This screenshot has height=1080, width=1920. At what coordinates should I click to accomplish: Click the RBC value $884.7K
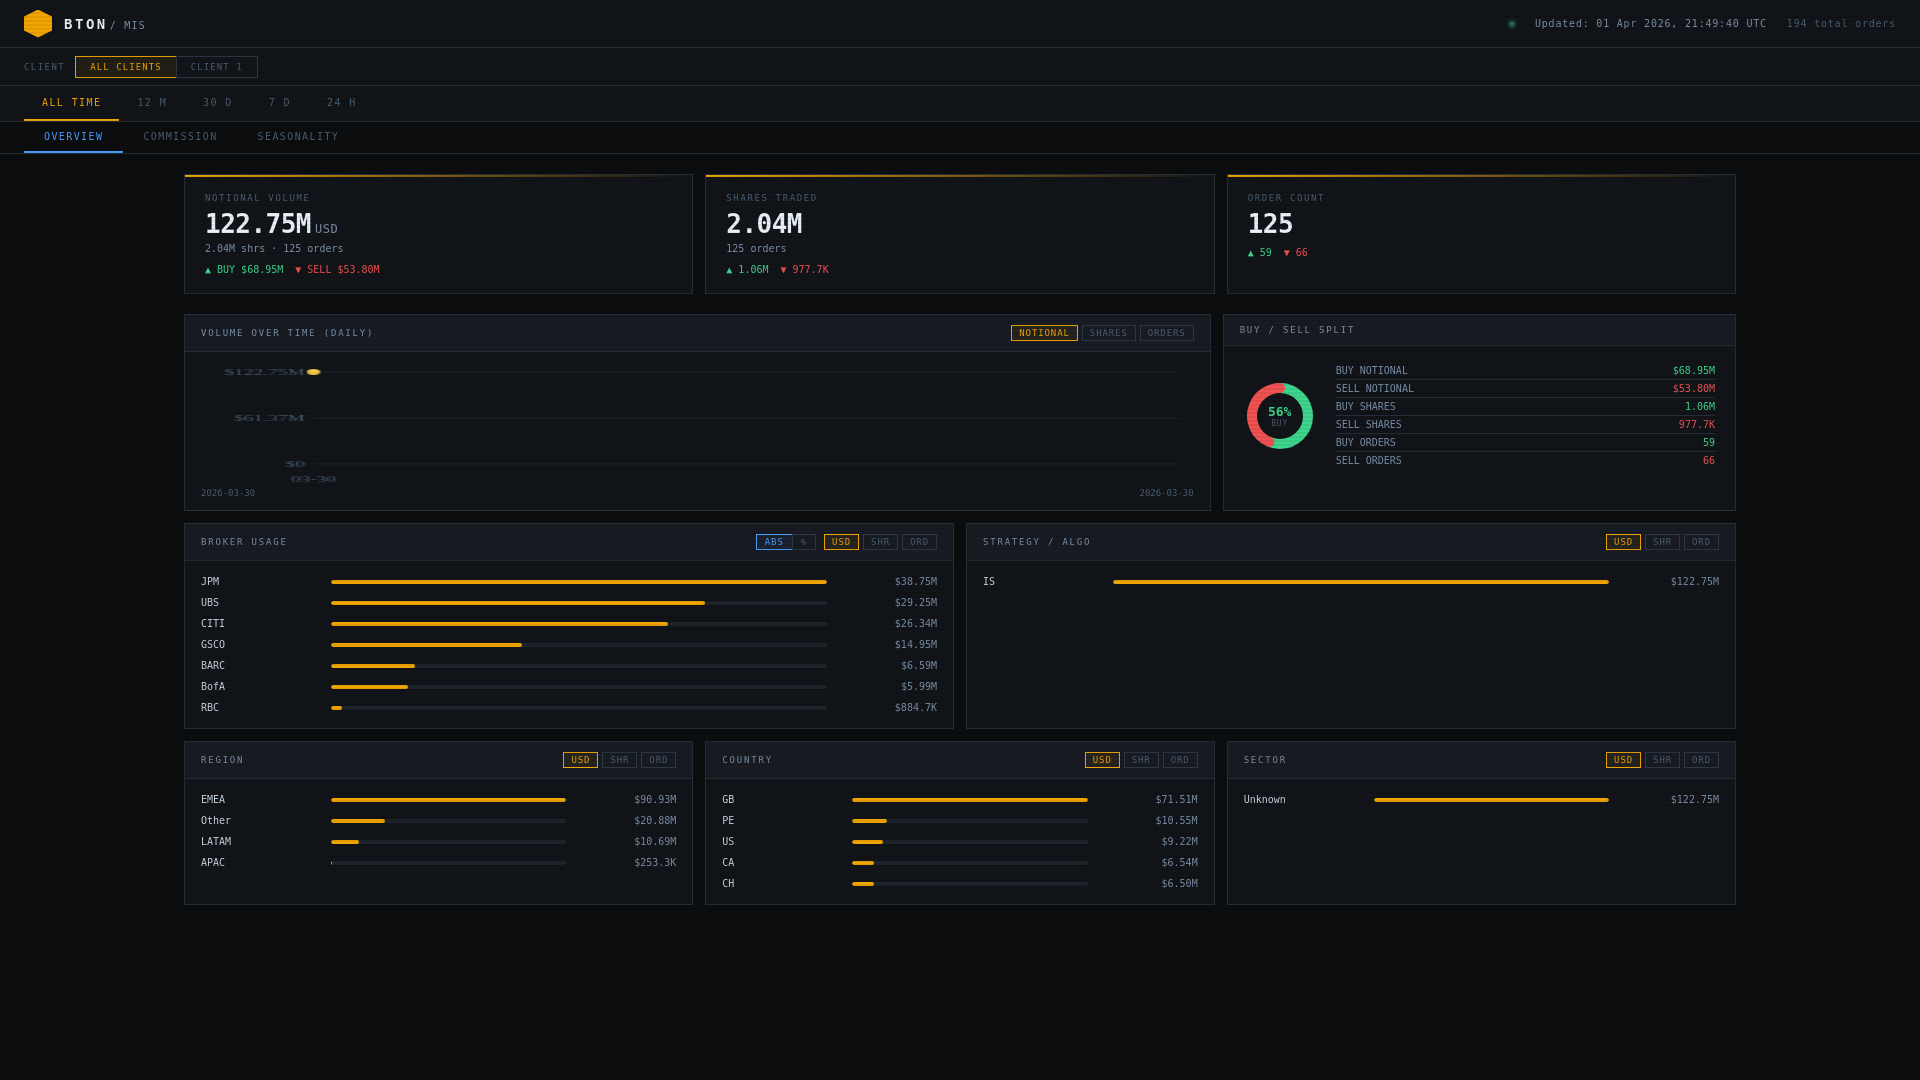pyautogui.click(x=916, y=708)
